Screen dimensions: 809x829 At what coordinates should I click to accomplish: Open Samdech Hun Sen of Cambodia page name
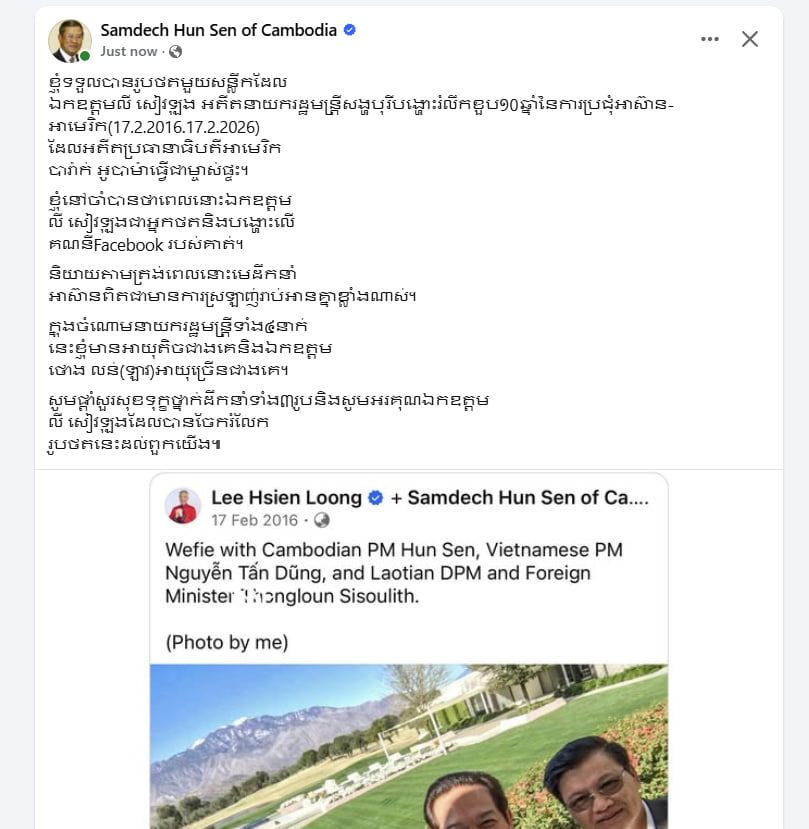[219, 30]
